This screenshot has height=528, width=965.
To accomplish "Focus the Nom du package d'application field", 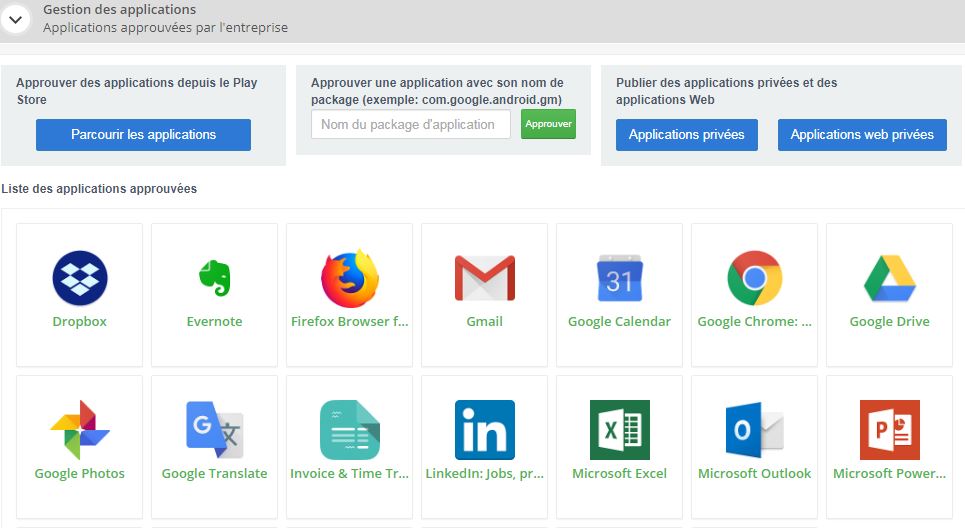I will [x=410, y=124].
